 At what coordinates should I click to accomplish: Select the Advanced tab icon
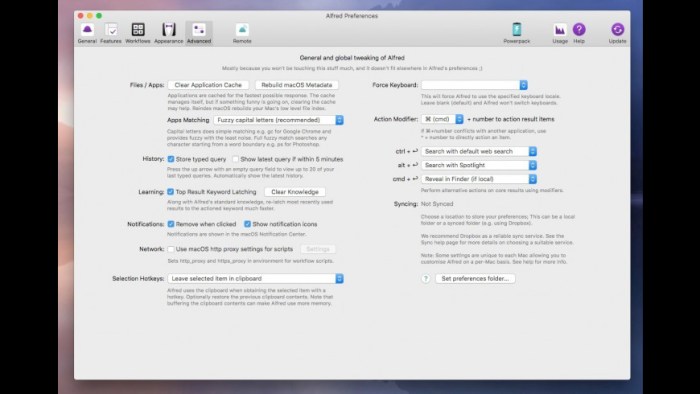199,33
